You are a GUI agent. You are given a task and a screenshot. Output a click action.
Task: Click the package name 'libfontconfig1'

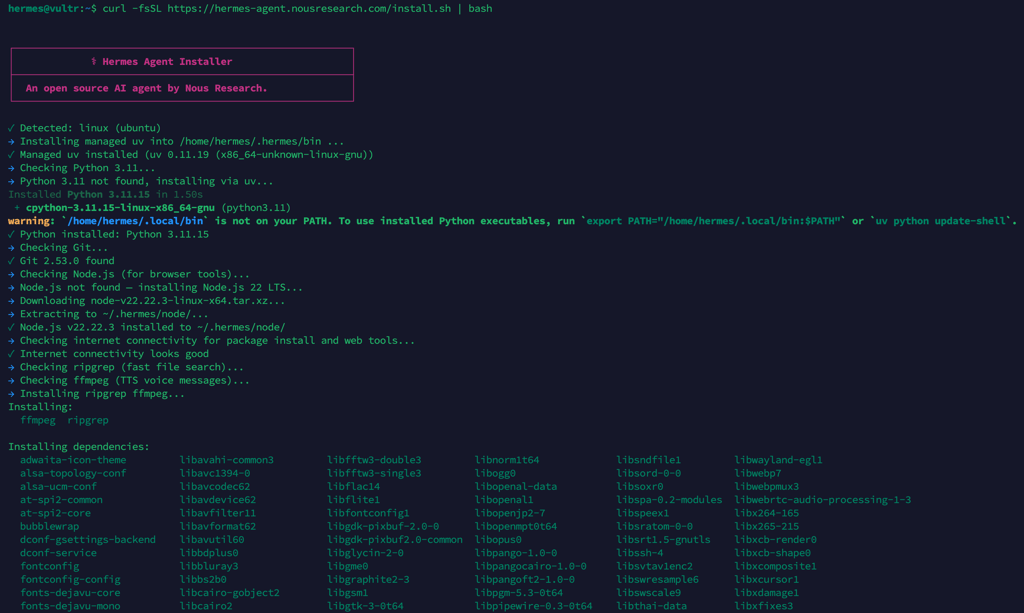tap(368, 513)
